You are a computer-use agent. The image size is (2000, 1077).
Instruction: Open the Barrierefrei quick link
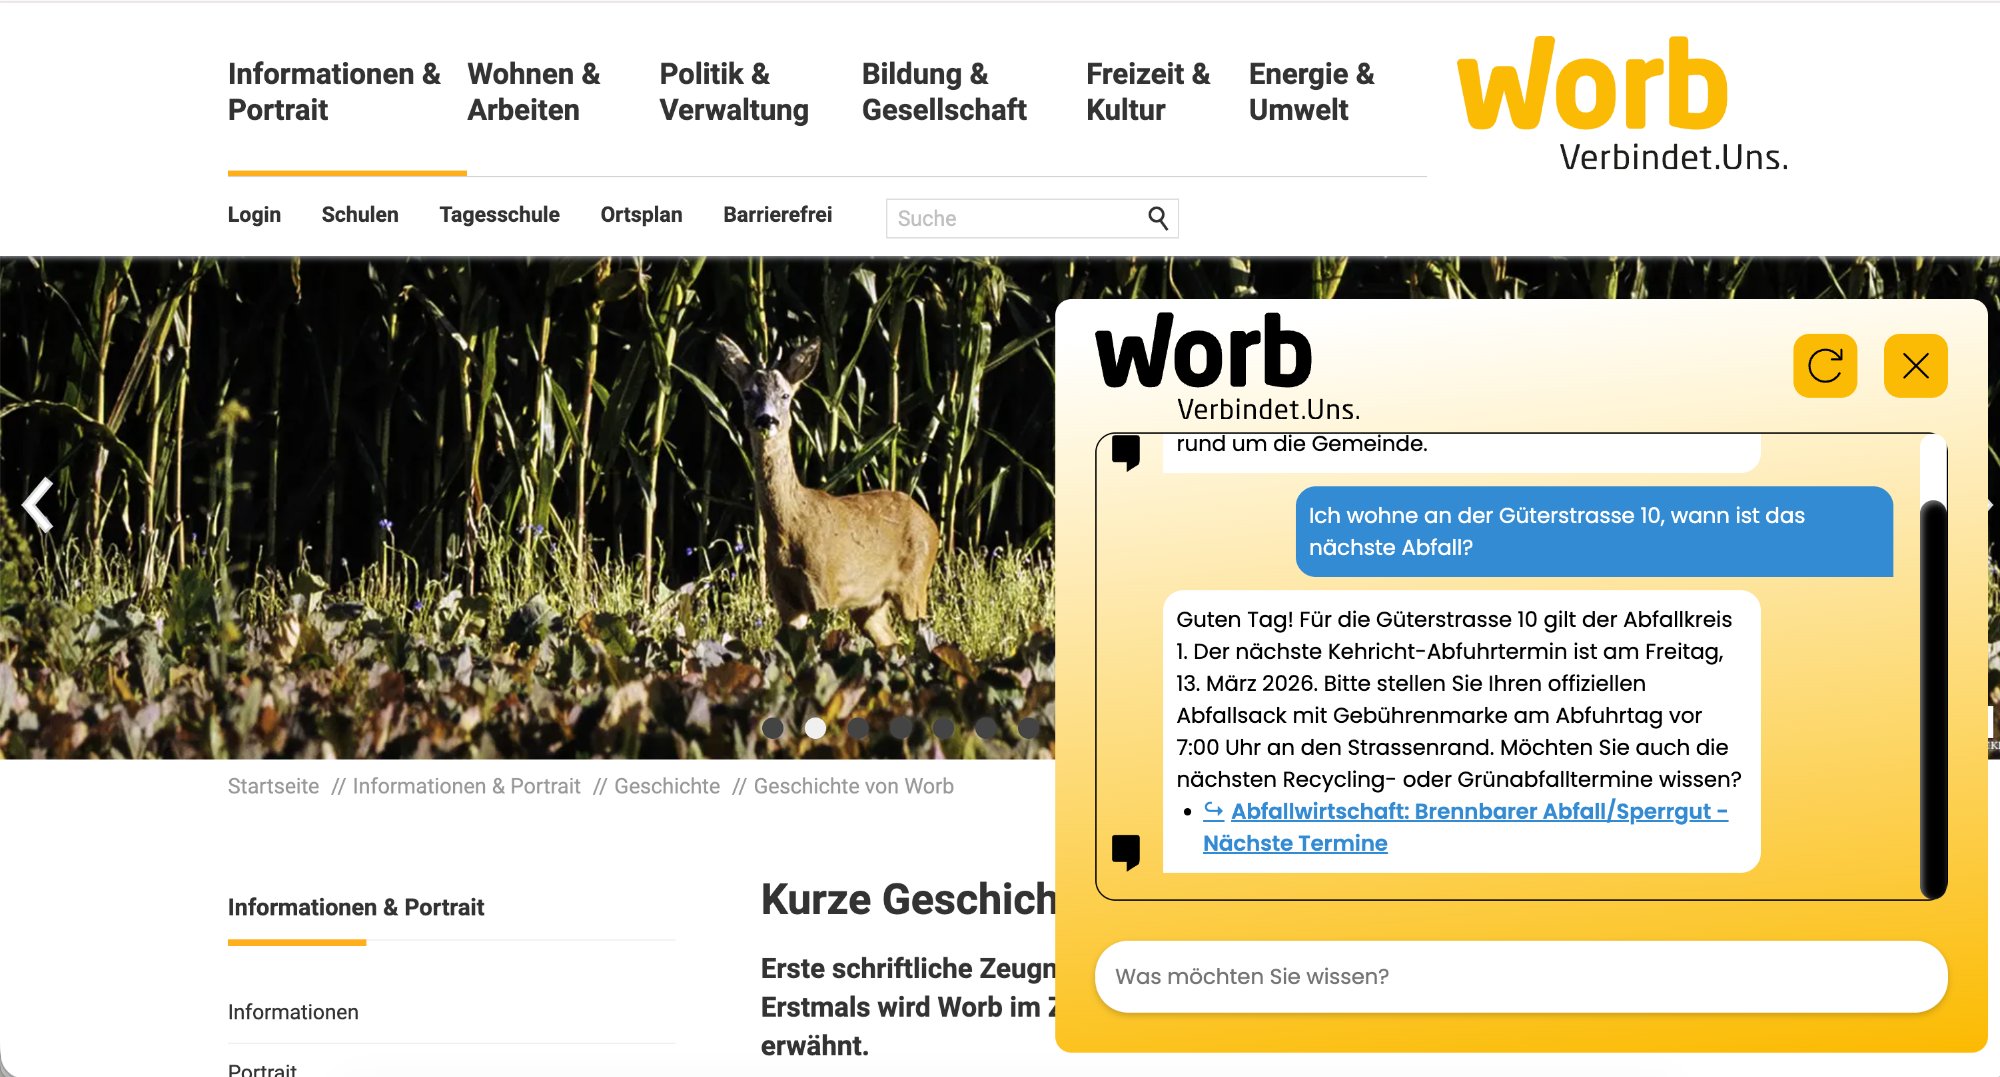(778, 214)
